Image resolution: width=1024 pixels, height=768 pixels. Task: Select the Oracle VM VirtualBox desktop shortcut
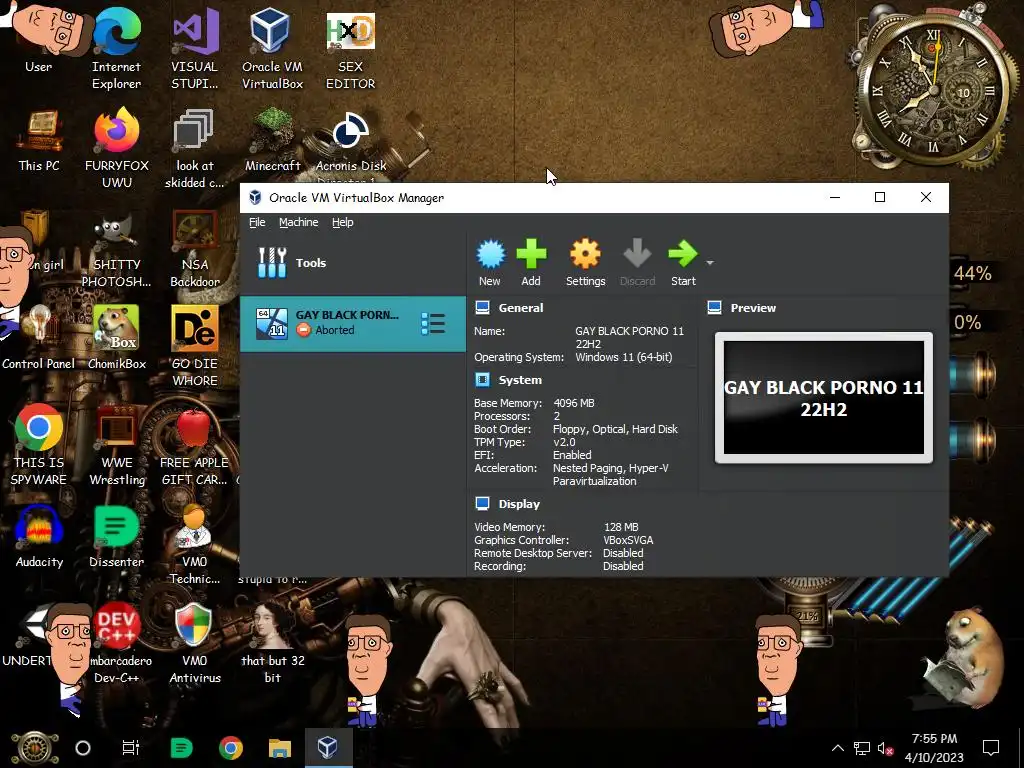(x=272, y=47)
